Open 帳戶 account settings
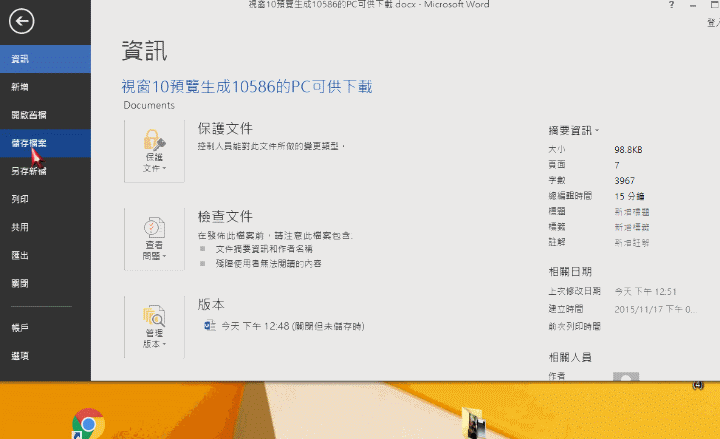Image resolution: width=720 pixels, height=439 pixels. coord(45,328)
